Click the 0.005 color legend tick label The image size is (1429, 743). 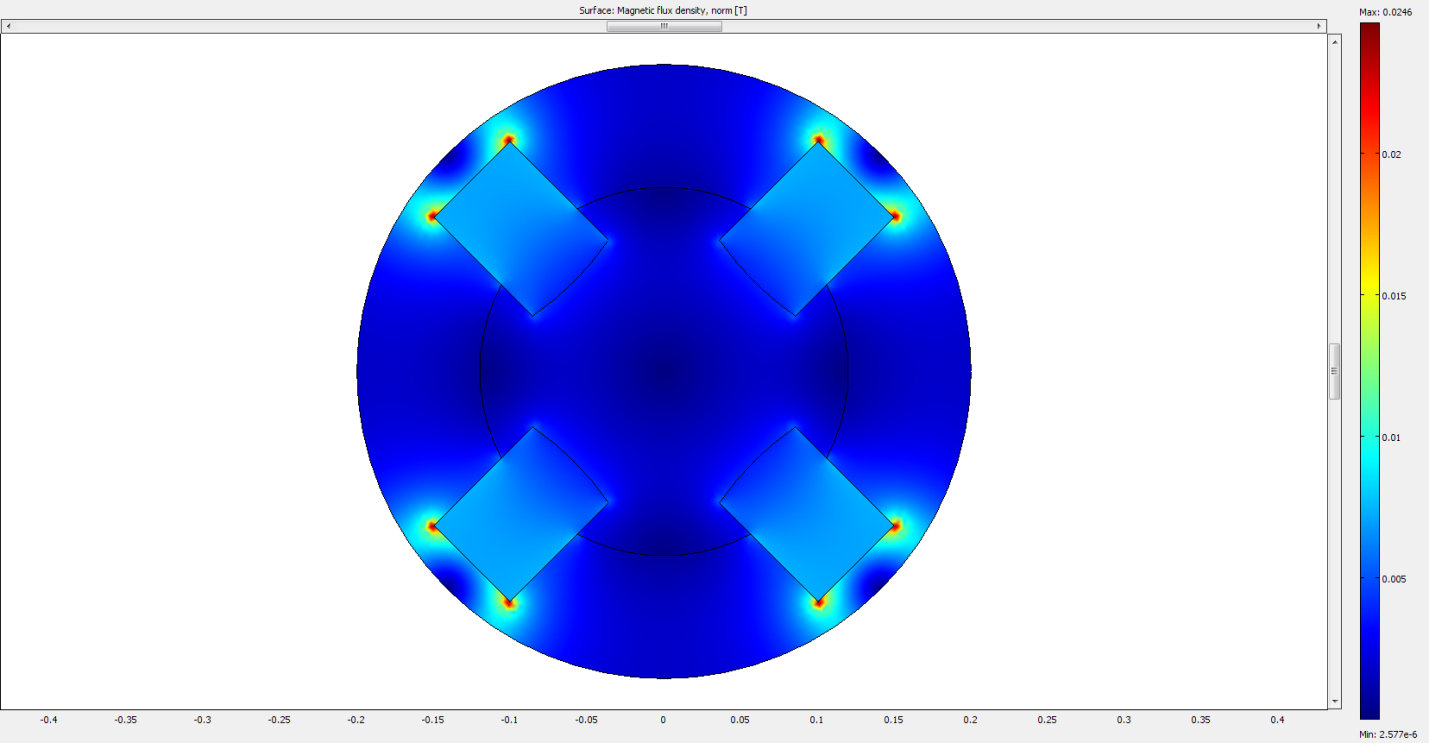(x=1394, y=579)
